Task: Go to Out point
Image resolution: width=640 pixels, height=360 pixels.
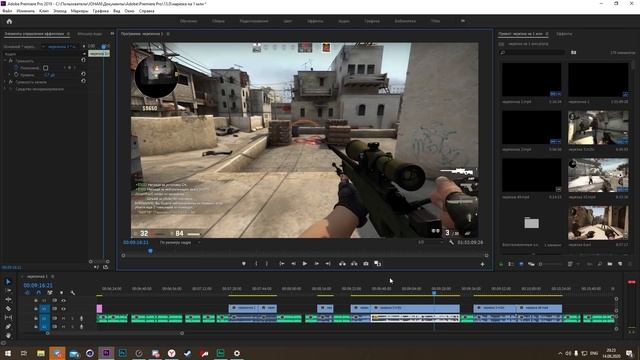Action: [328, 264]
